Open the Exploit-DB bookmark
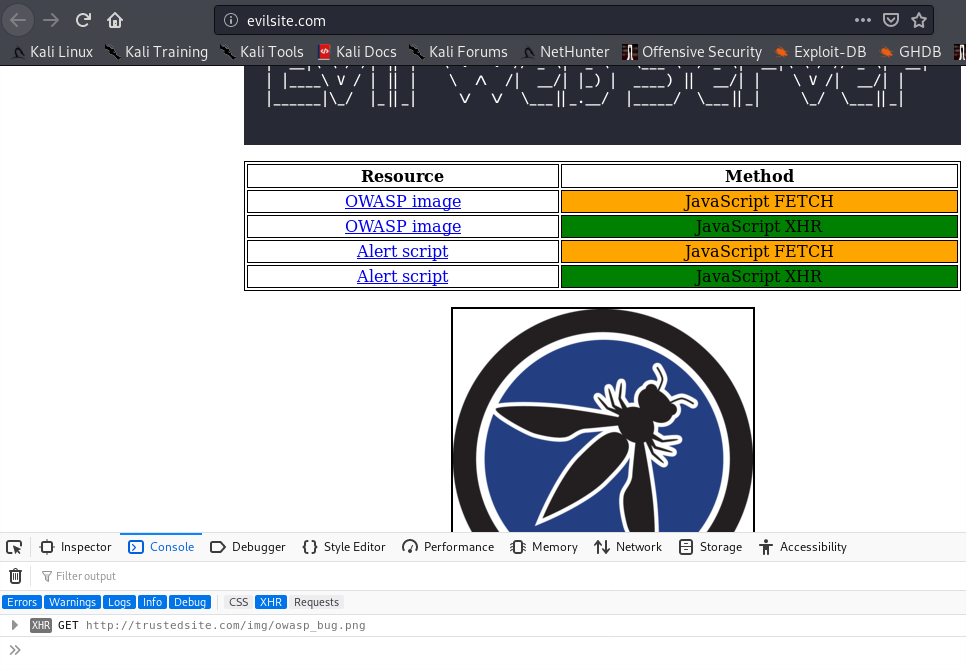This screenshot has width=966, height=670. [x=821, y=52]
